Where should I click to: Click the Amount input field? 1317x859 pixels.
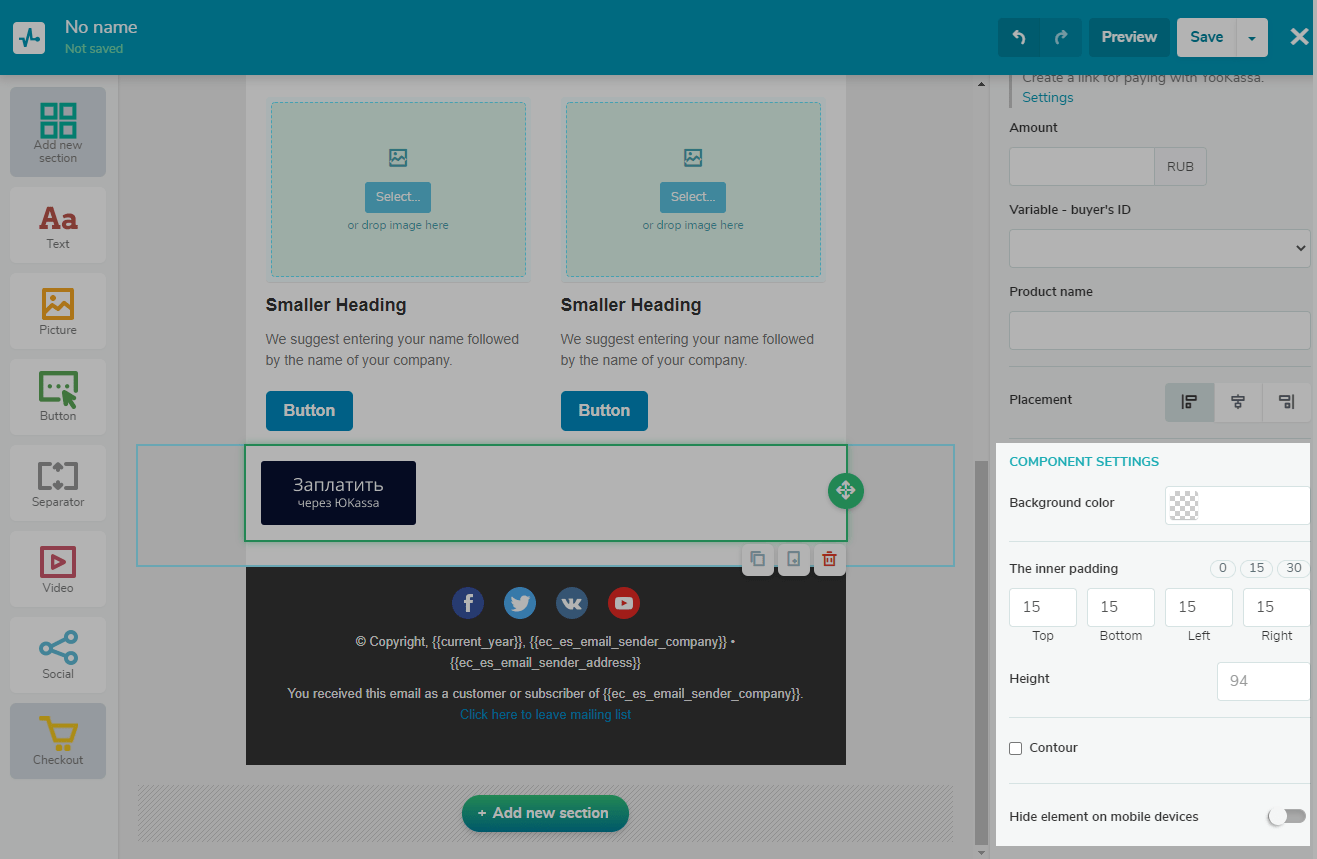(x=1081, y=167)
